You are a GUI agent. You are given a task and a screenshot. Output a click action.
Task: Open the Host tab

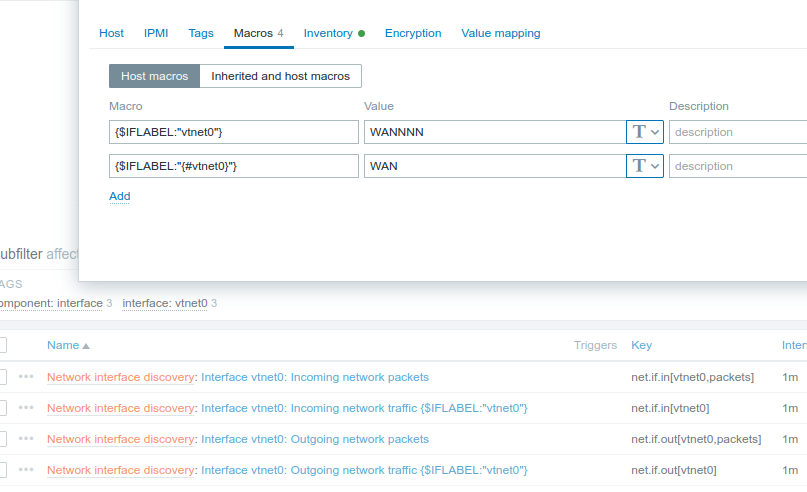click(111, 33)
